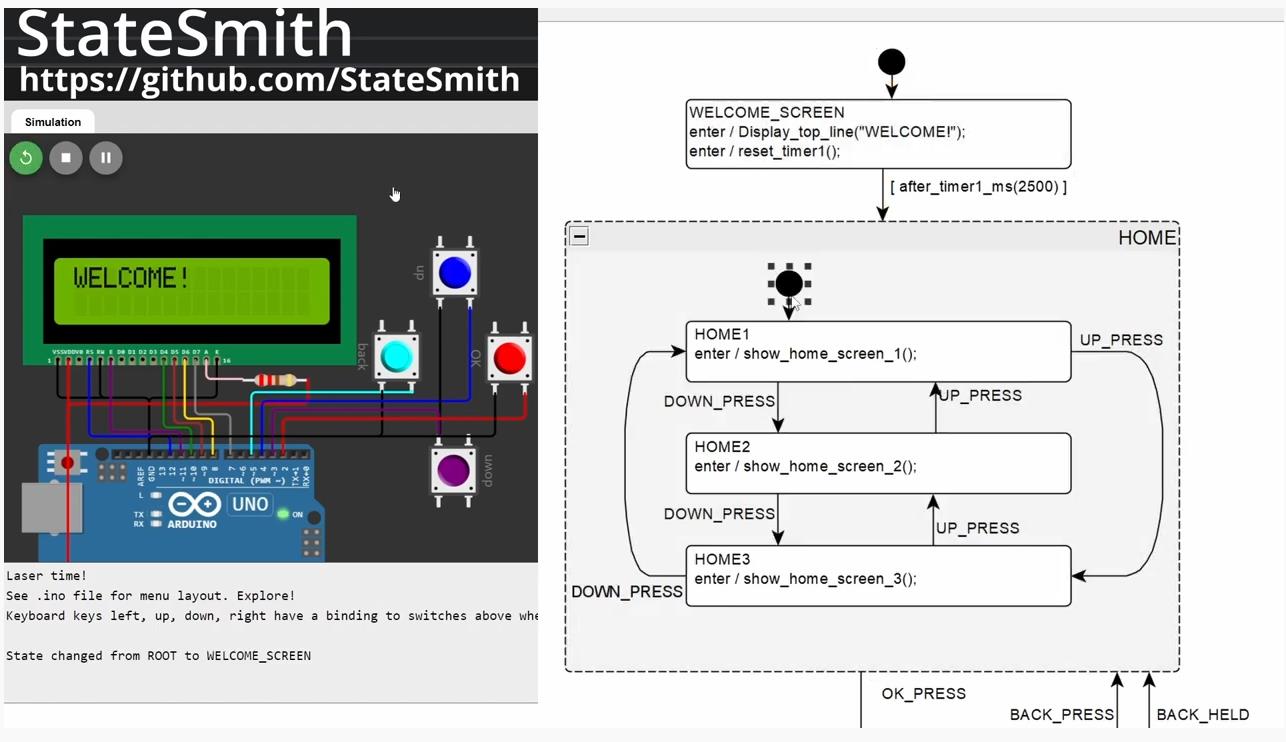This screenshot has width=1286, height=742.
Task: Restart the simulation with green button
Action: [x=26, y=158]
